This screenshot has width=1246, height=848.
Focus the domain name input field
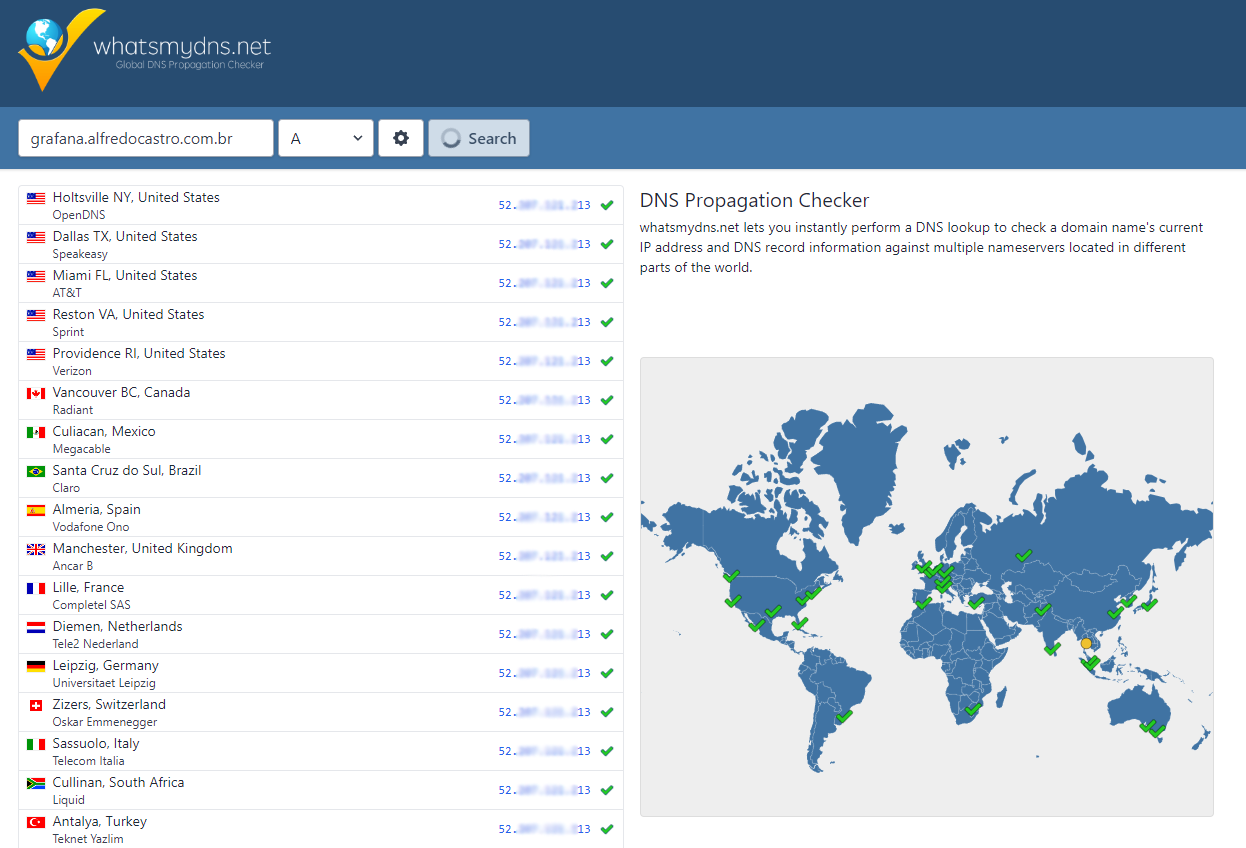(x=146, y=138)
